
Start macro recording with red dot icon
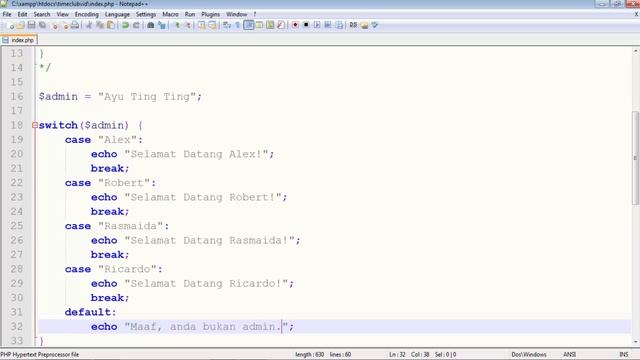point(295,25)
